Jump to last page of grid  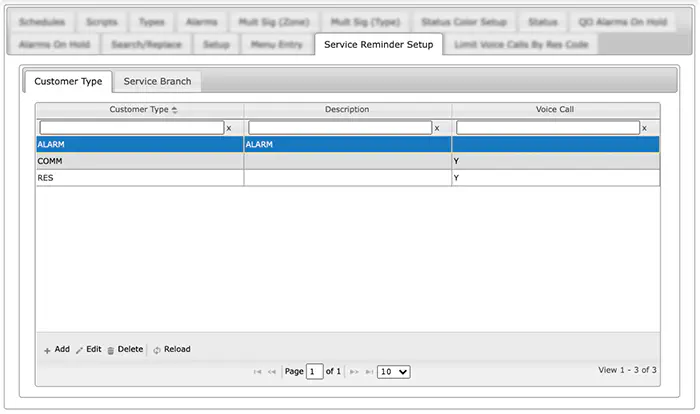coord(369,372)
